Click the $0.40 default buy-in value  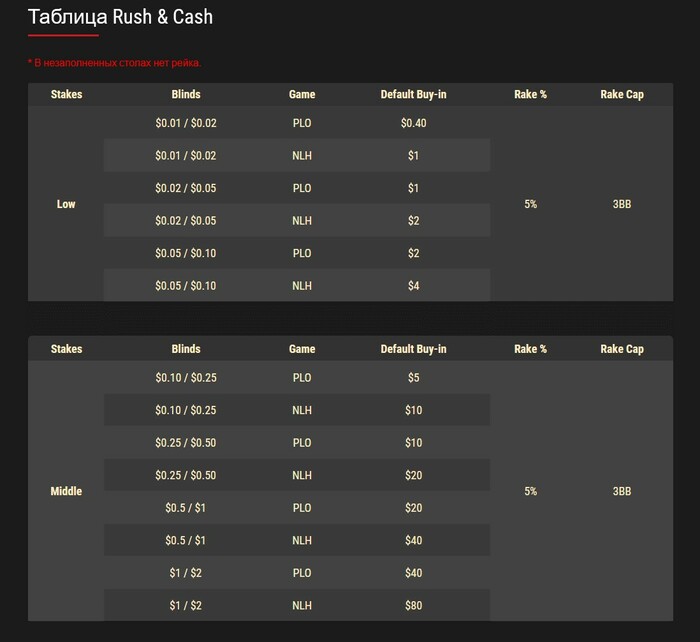pos(413,123)
